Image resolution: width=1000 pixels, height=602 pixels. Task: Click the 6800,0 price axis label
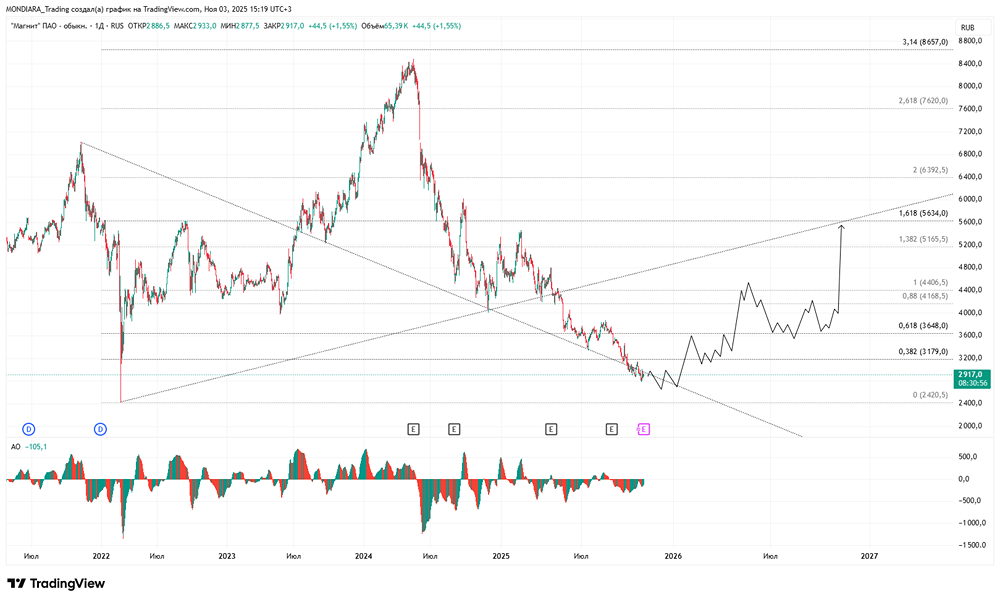[x=971, y=154]
